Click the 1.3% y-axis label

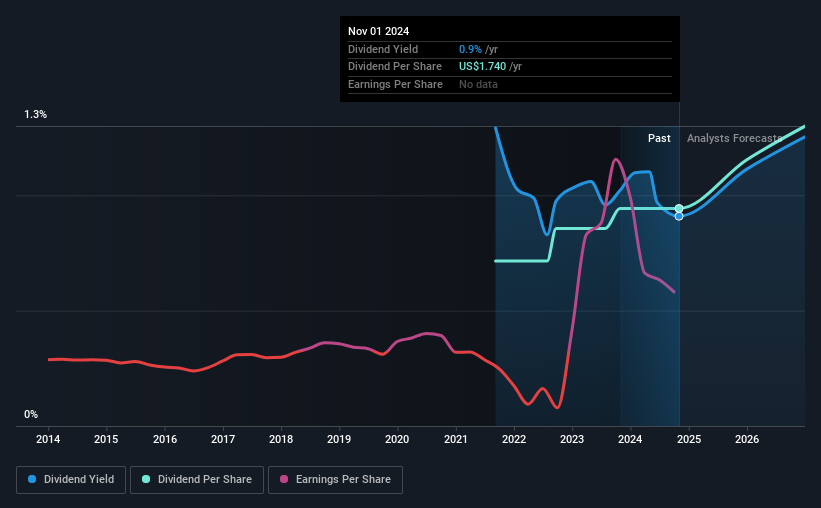pos(36,115)
